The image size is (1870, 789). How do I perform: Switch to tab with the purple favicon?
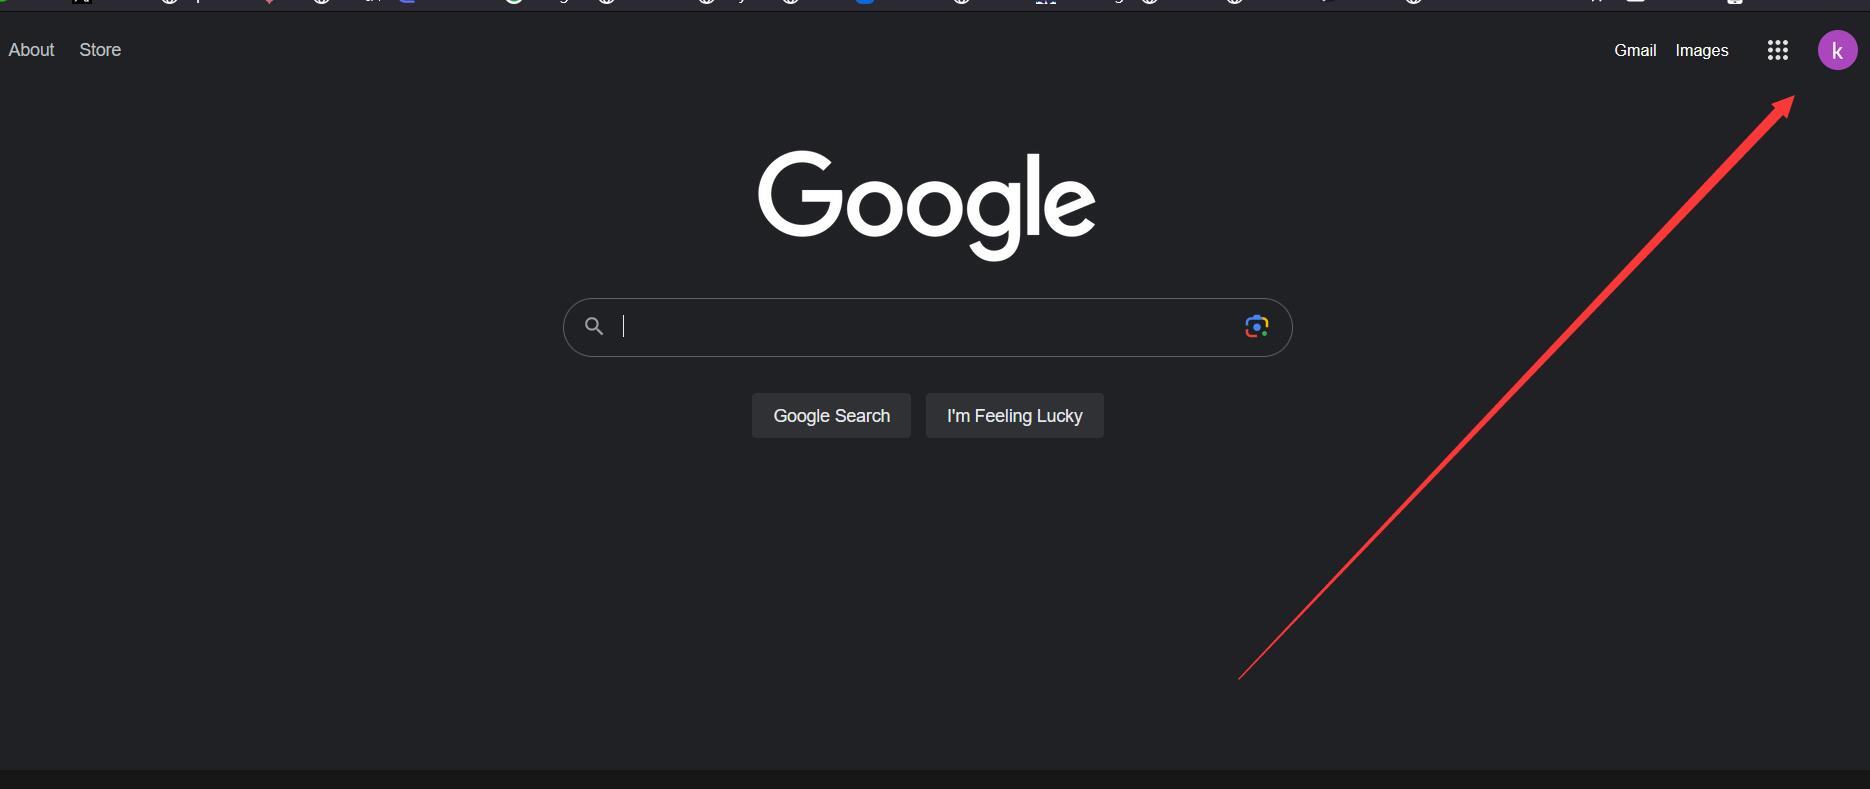pos(407,2)
